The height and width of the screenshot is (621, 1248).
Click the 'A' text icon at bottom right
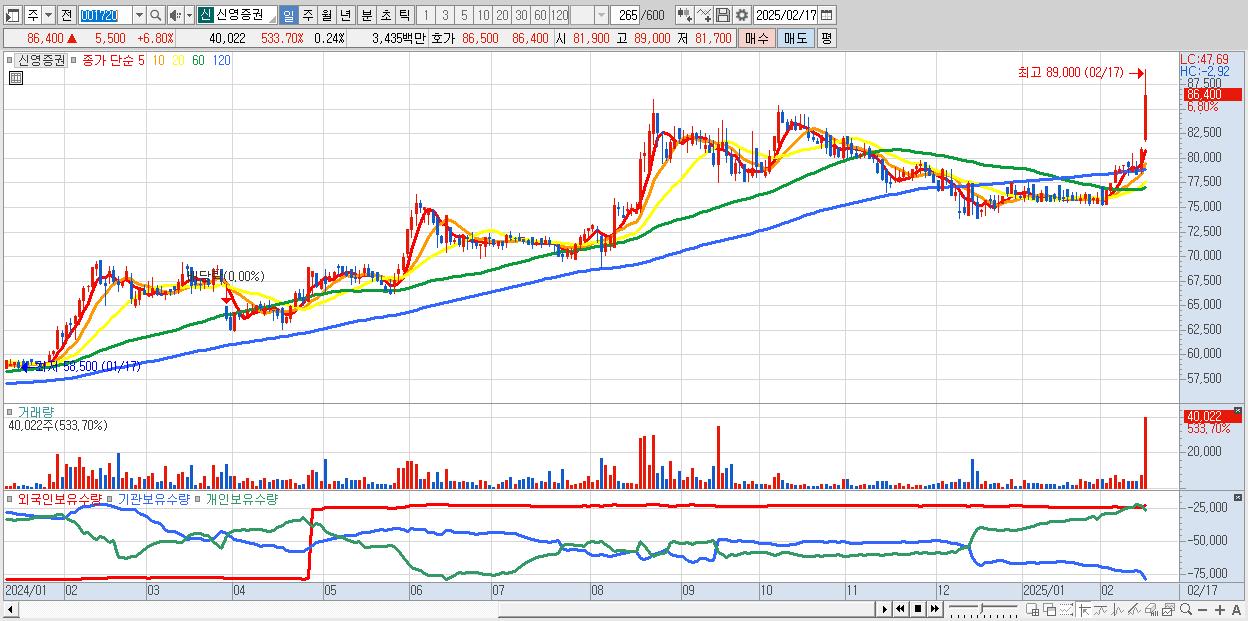pos(1236,610)
